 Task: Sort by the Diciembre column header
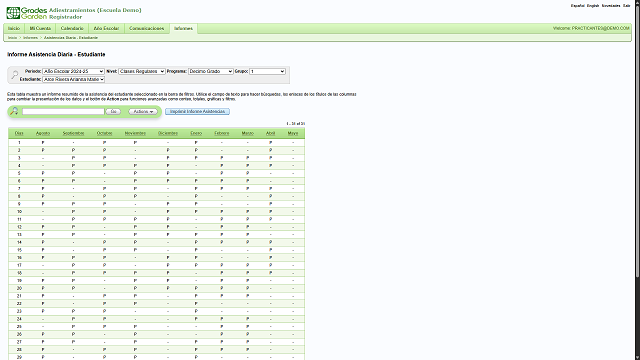coord(168,133)
